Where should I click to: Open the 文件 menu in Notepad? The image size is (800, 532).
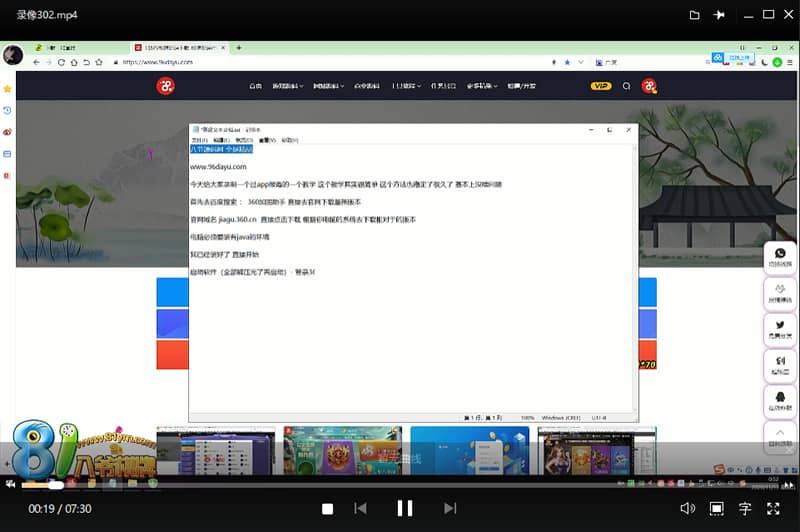point(199,140)
